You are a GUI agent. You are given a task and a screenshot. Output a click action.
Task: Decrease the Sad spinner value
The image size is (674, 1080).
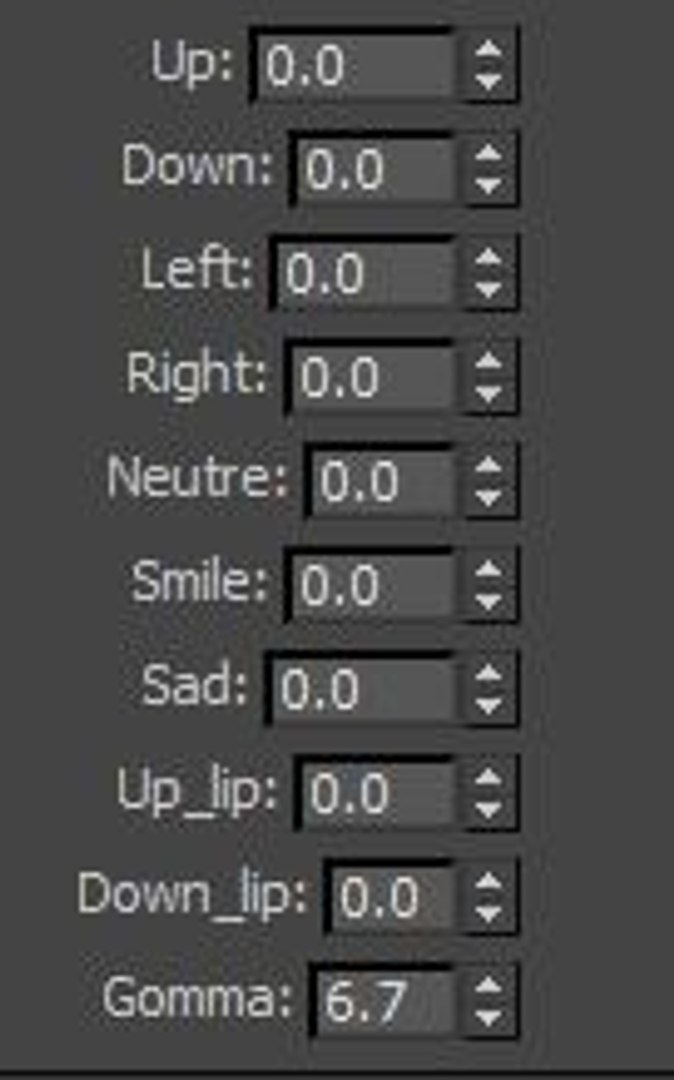click(x=488, y=706)
